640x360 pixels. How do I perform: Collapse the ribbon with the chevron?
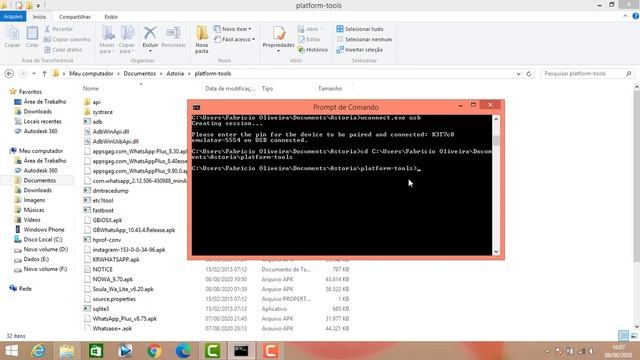click(x=625, y=16)
